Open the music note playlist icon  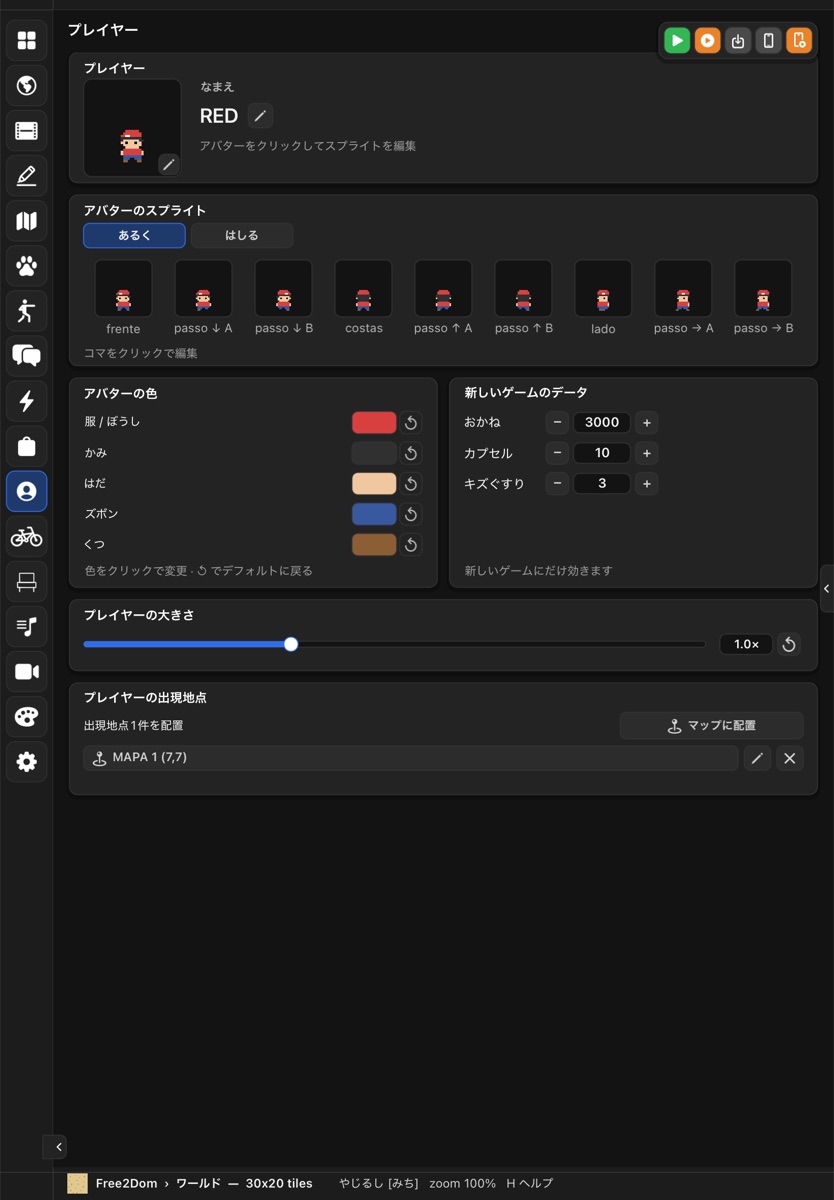click(x=27, y=627)
